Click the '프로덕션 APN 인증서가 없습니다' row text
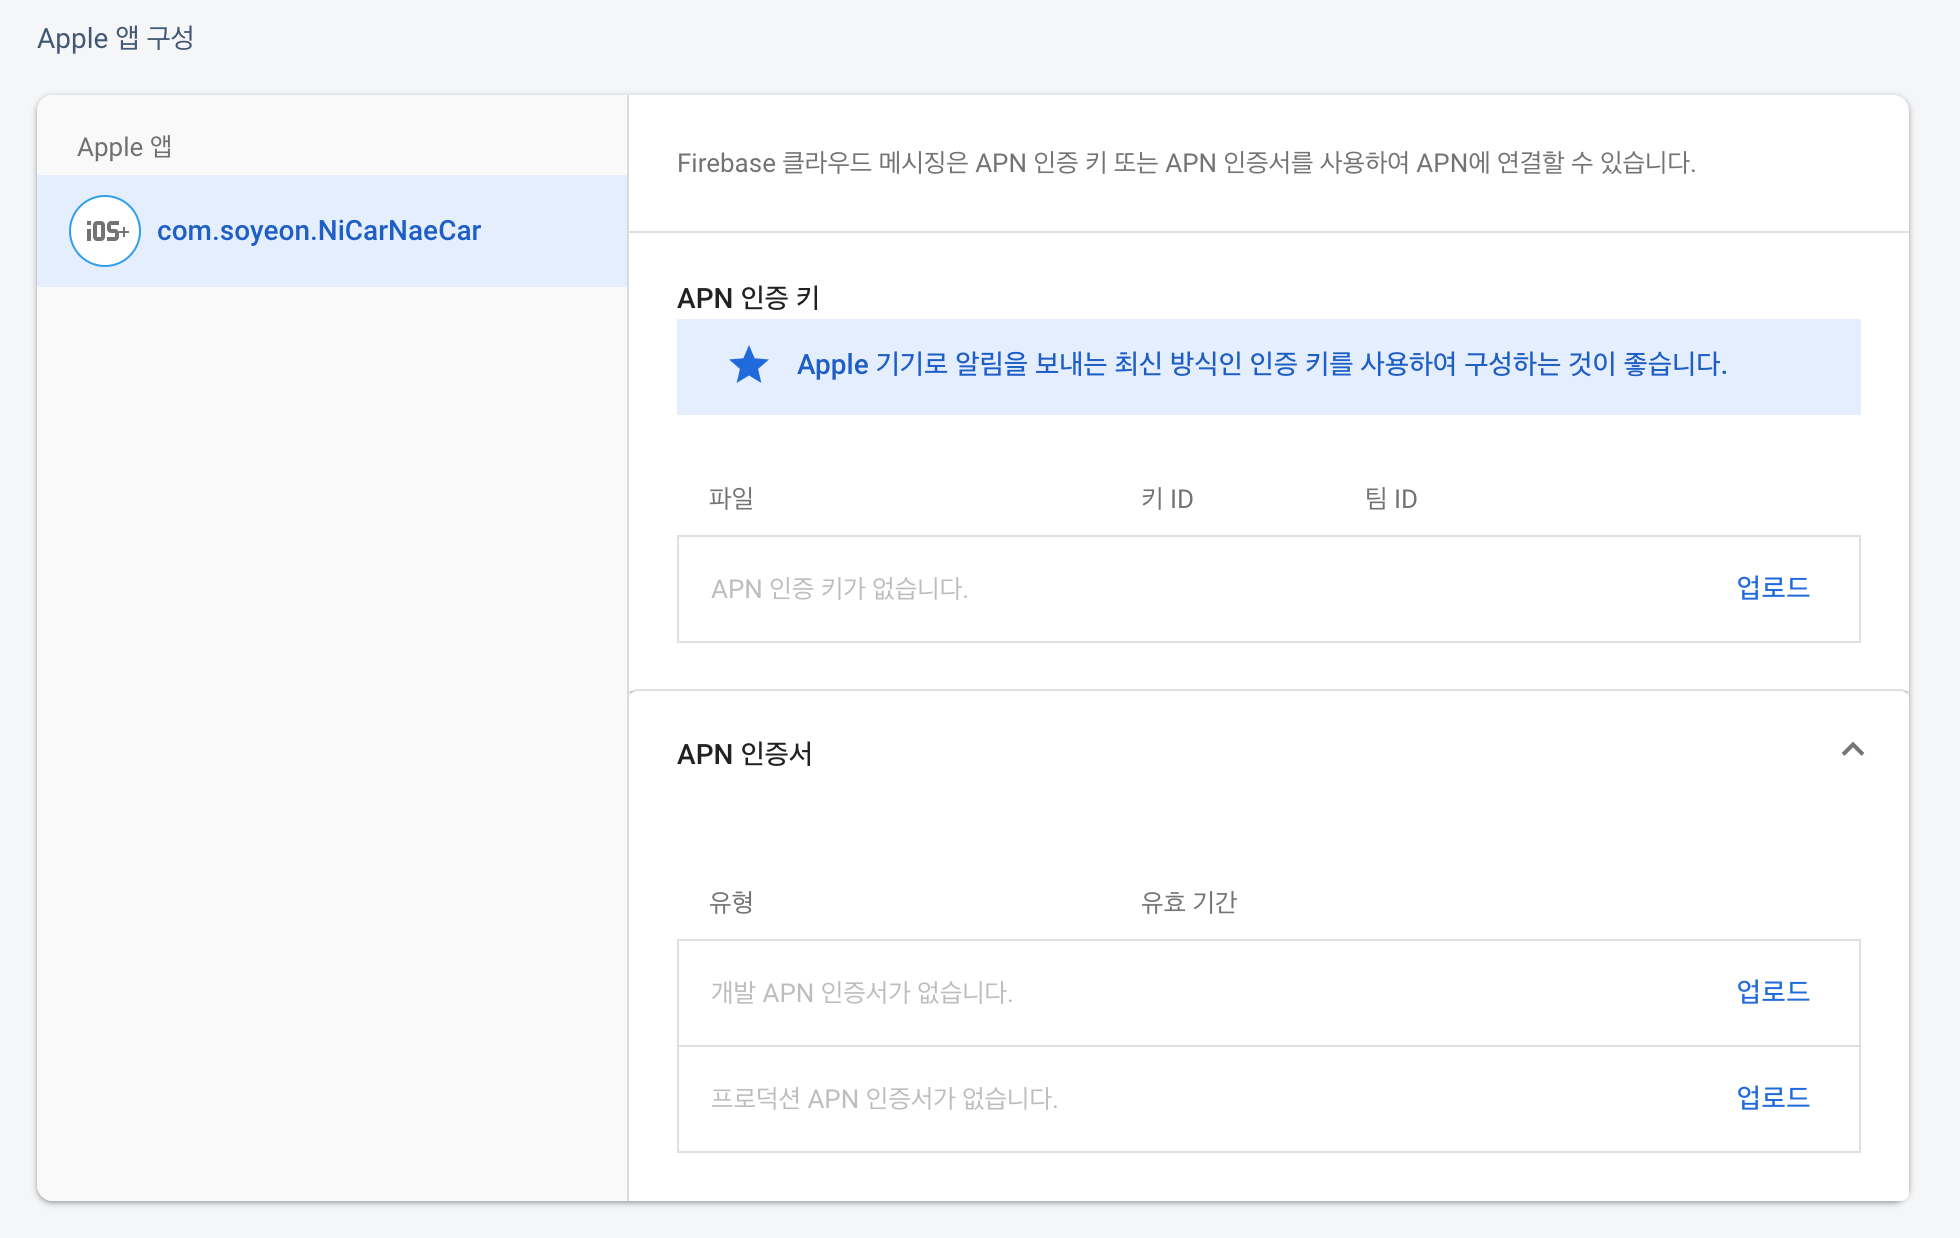The height and width of the screenshot is (1238, 1960). point(884,1099)
